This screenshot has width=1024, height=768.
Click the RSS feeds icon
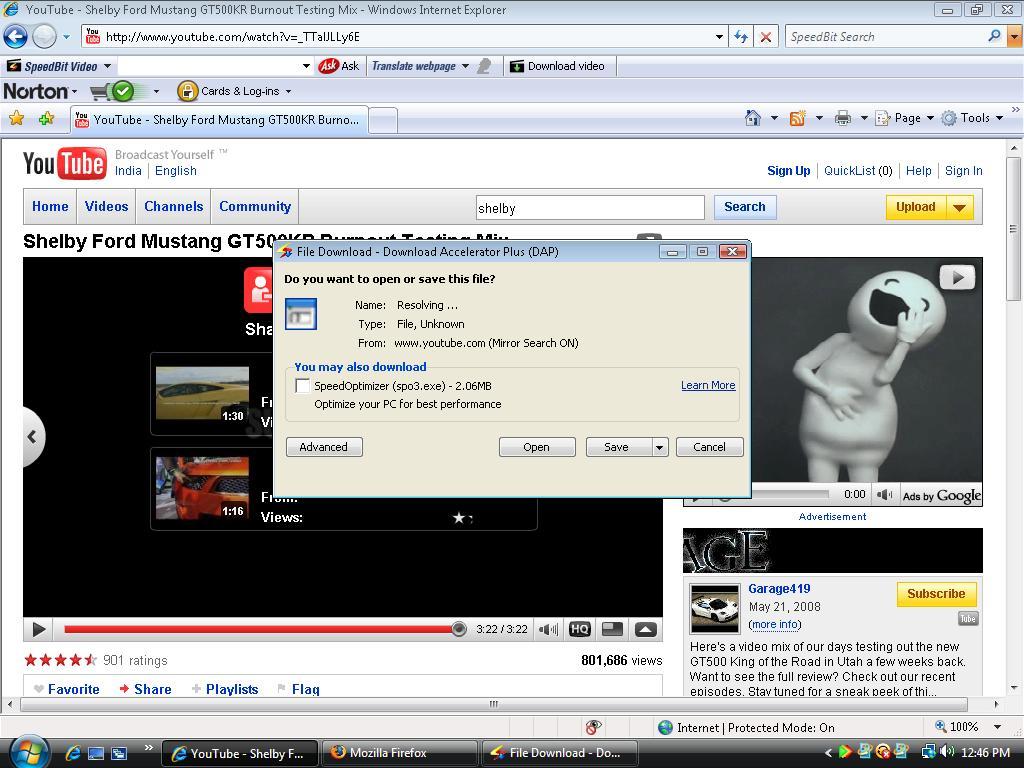click(797, 118)
